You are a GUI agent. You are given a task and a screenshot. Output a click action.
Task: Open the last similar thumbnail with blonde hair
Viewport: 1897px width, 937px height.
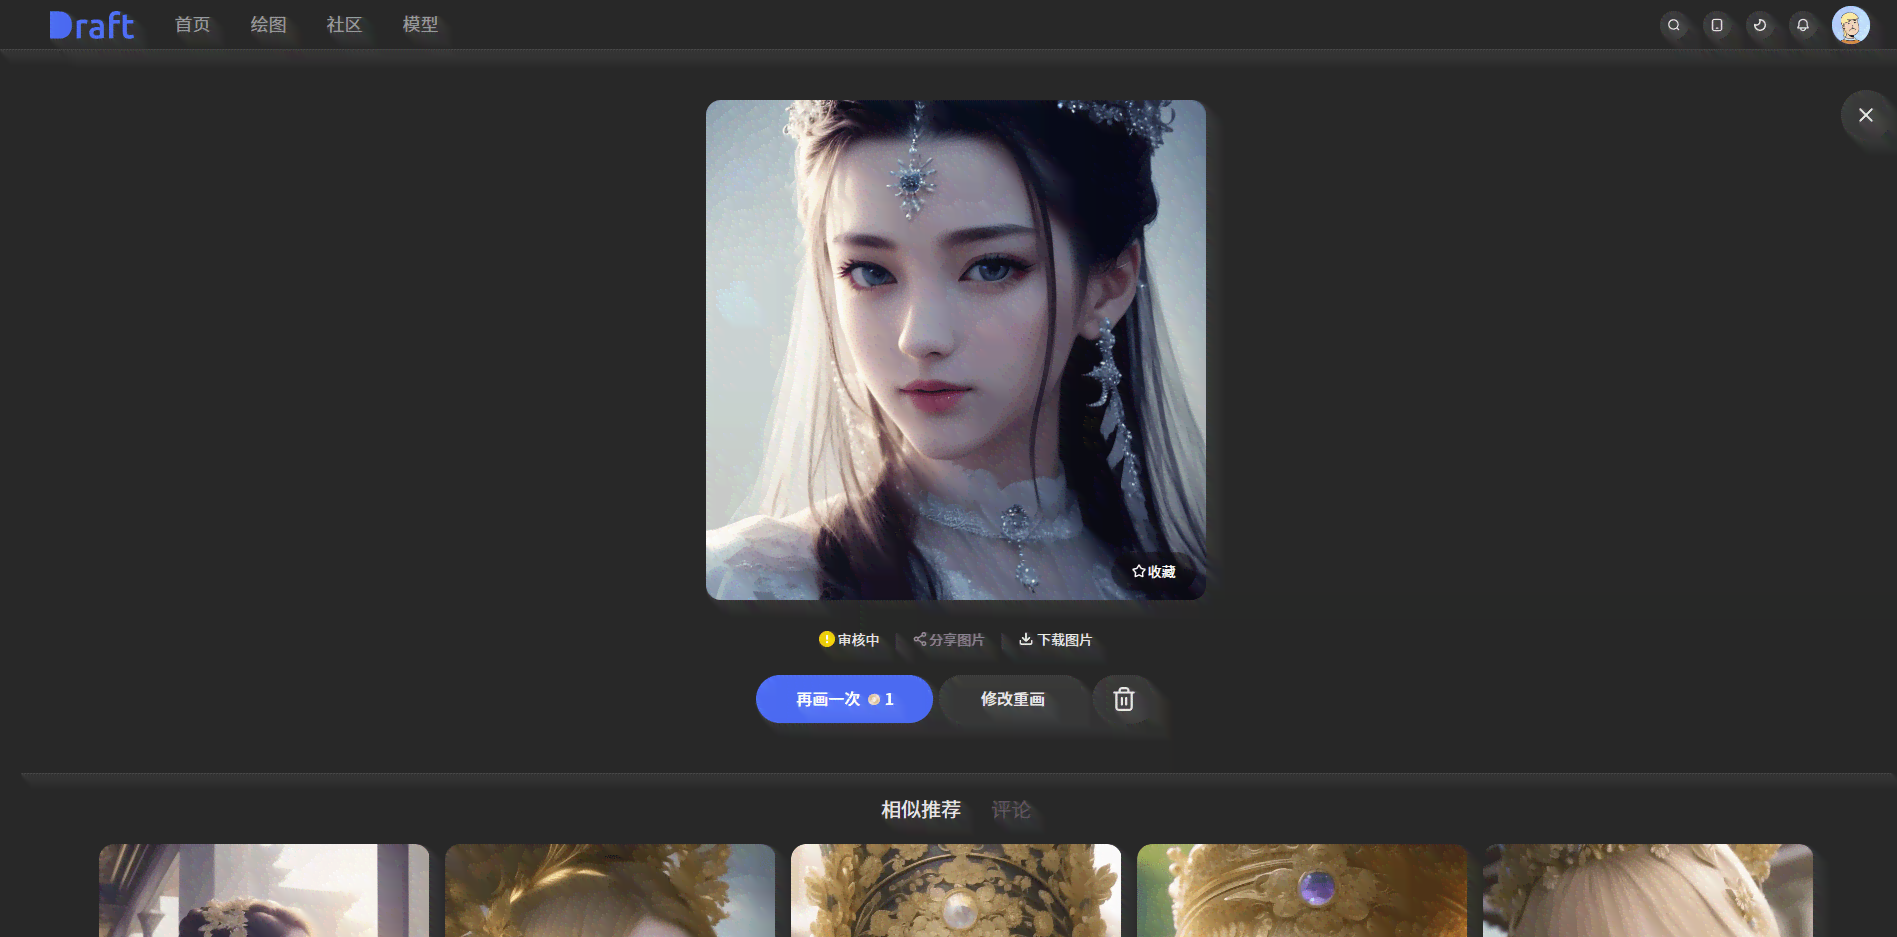pos(1648,890)
